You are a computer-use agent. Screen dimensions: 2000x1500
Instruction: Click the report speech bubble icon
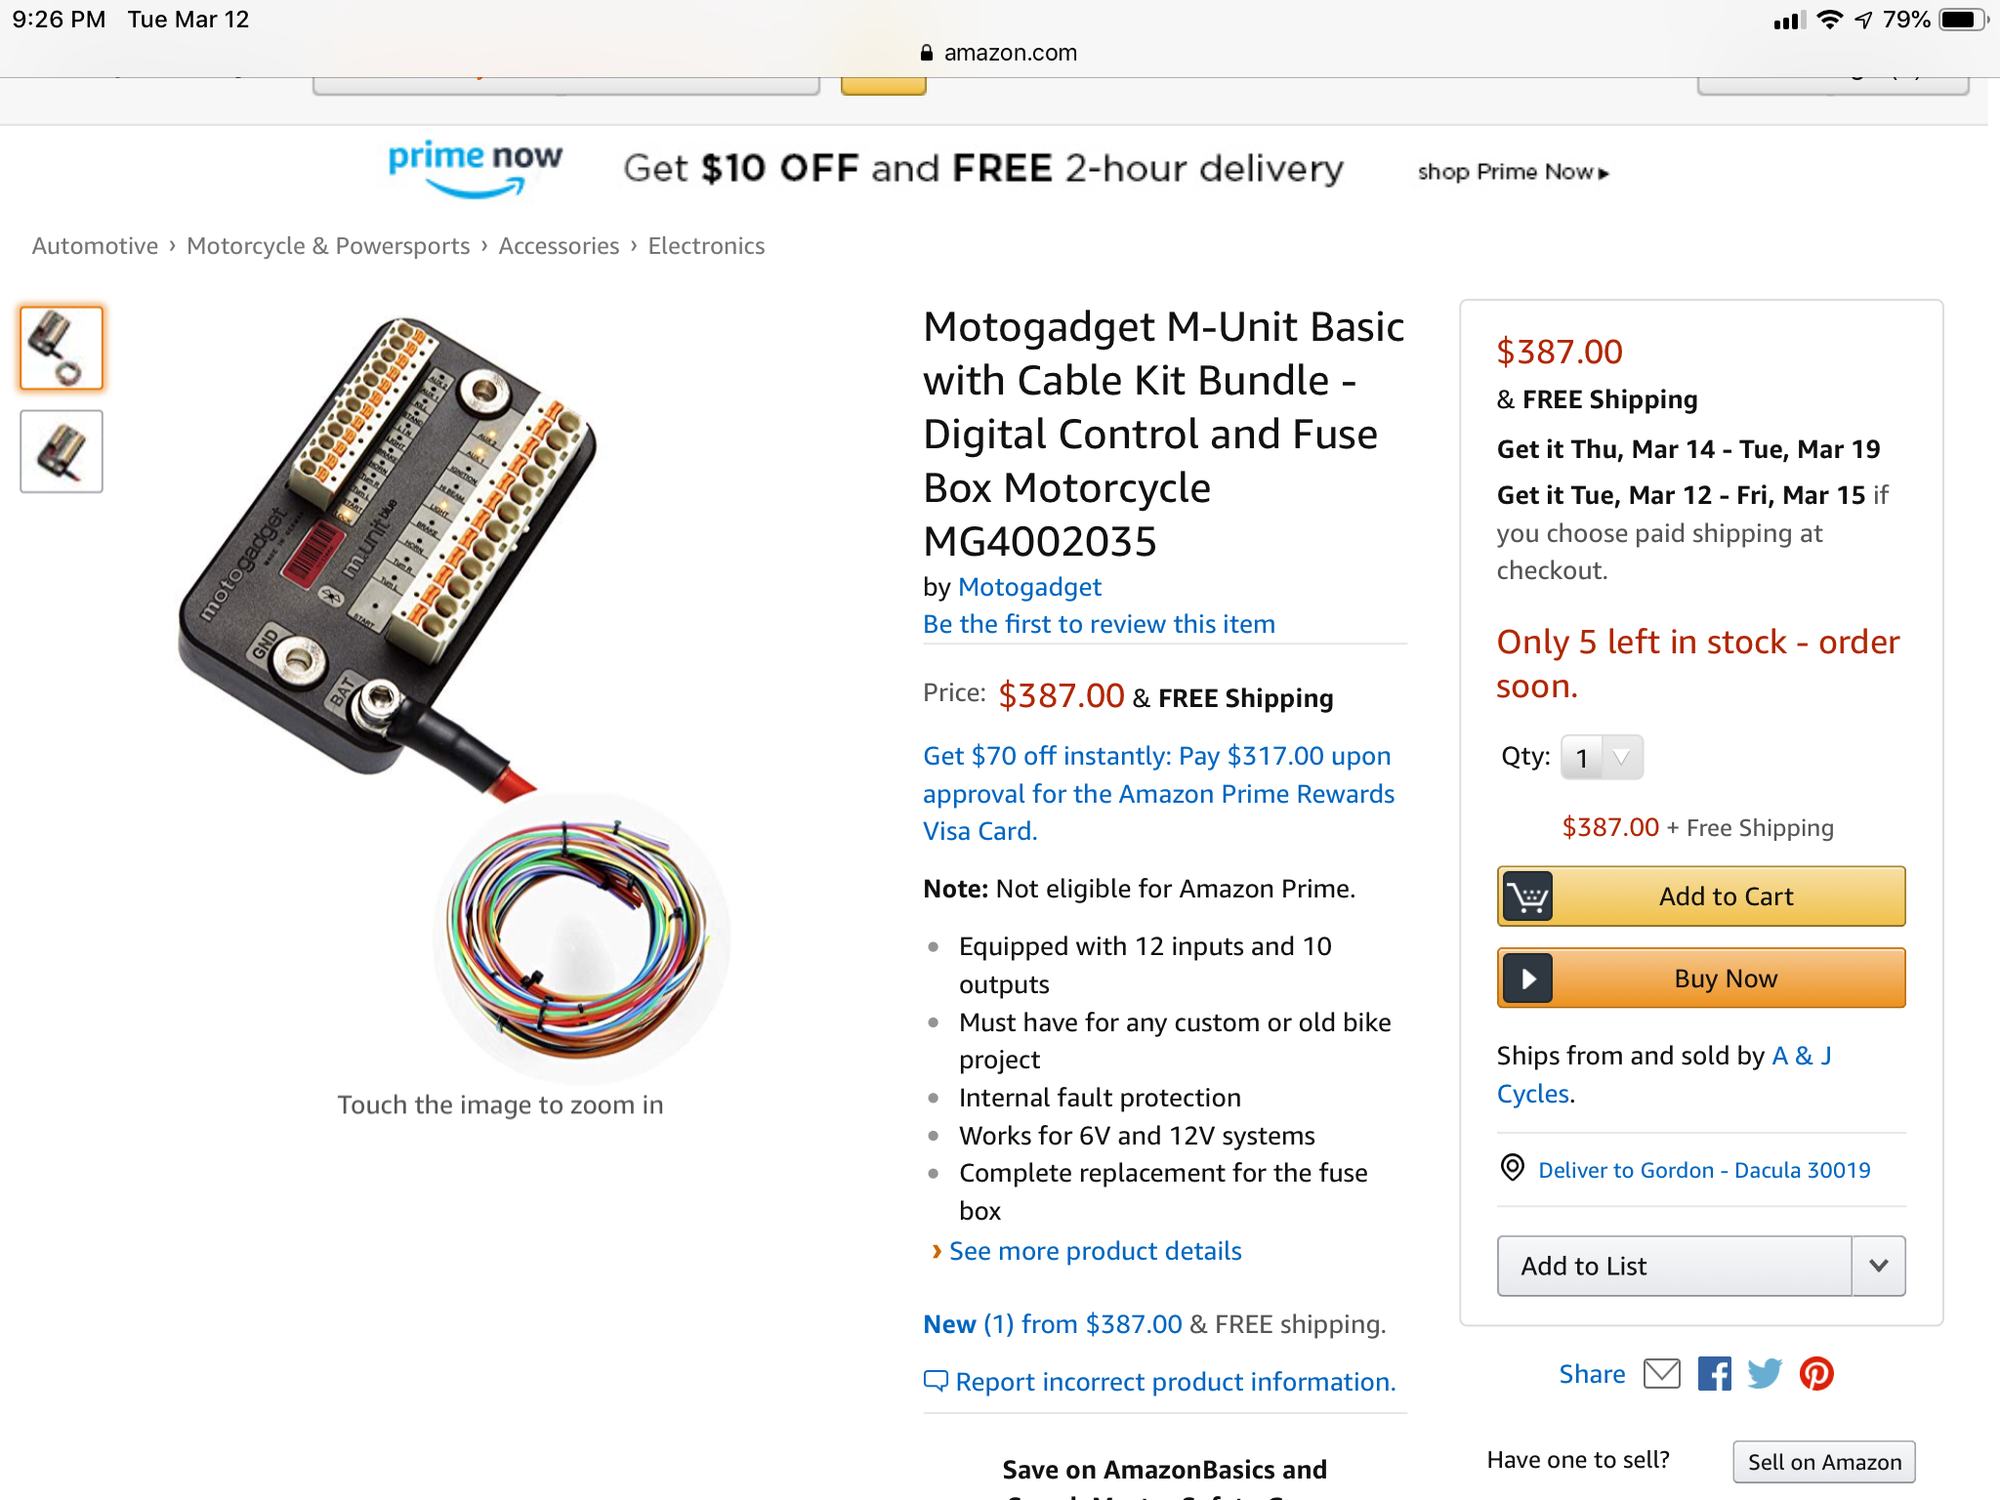coord(935,1381)
